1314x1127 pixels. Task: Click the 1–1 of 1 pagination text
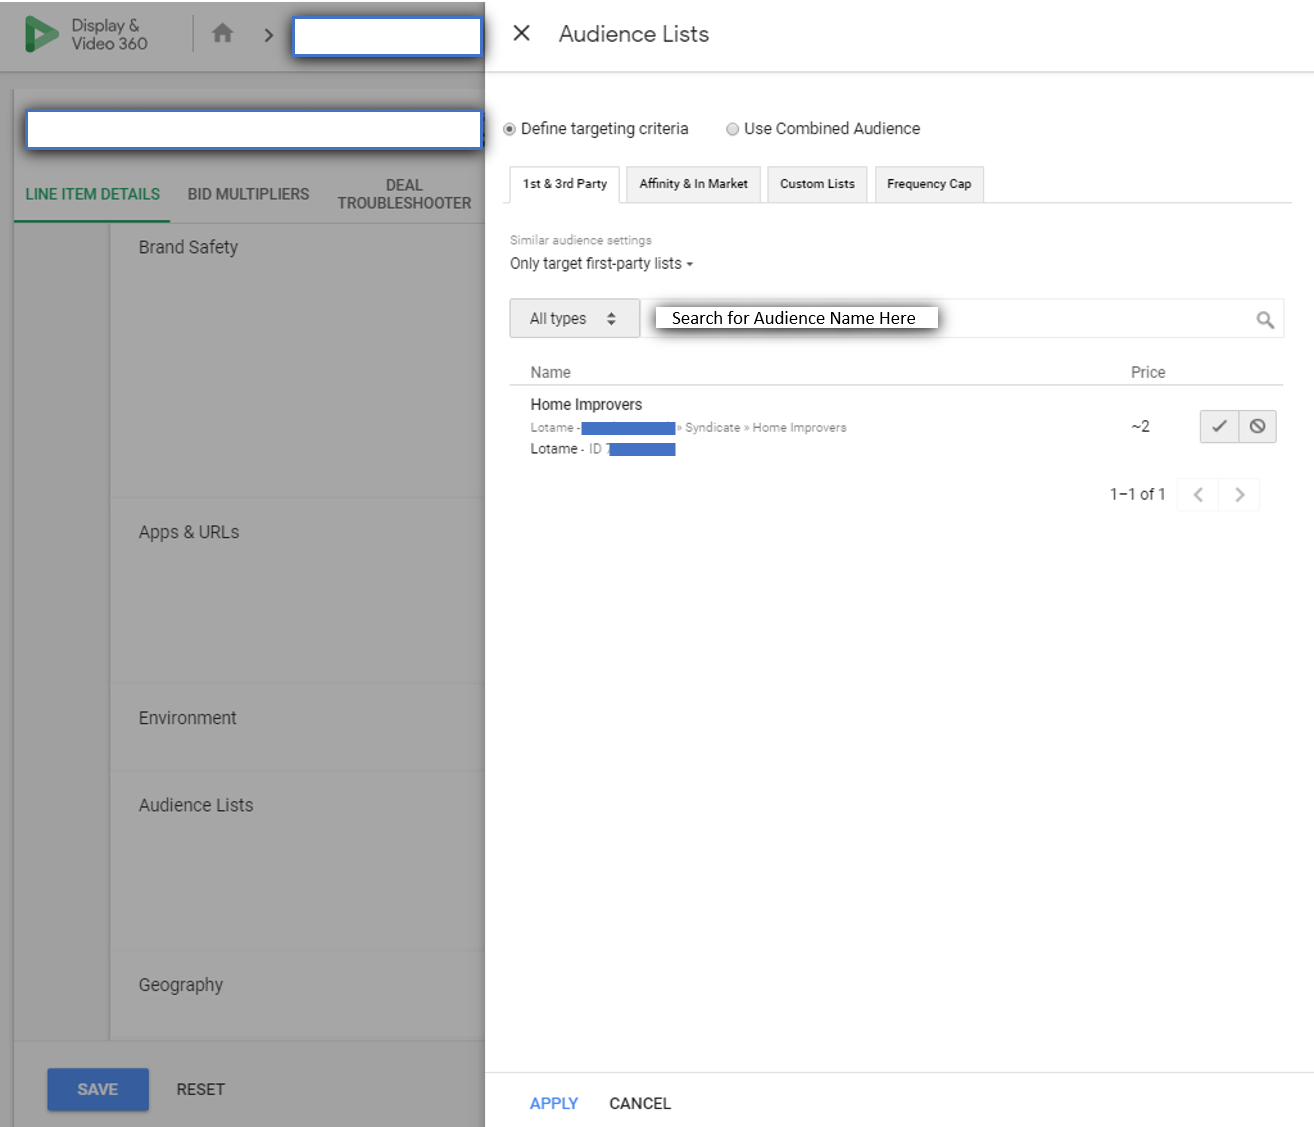point(1138,494)
